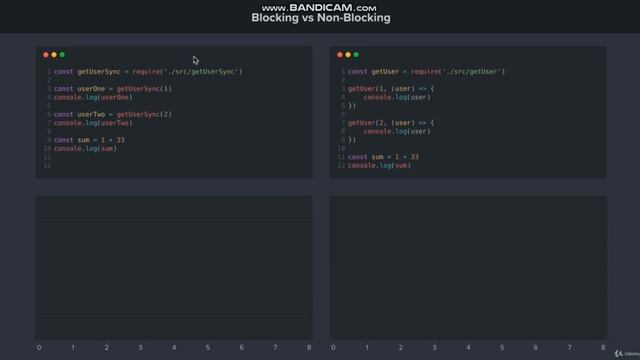Click the 6 tick label under the left chart
This screenshot has height=360, width=640.
[242, 348]
